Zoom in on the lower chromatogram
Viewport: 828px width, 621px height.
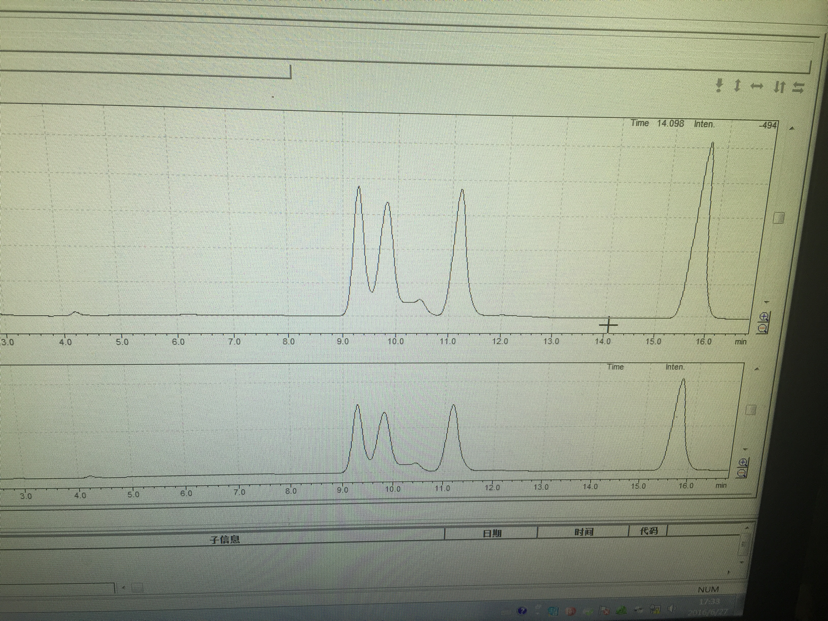point(744,463)
